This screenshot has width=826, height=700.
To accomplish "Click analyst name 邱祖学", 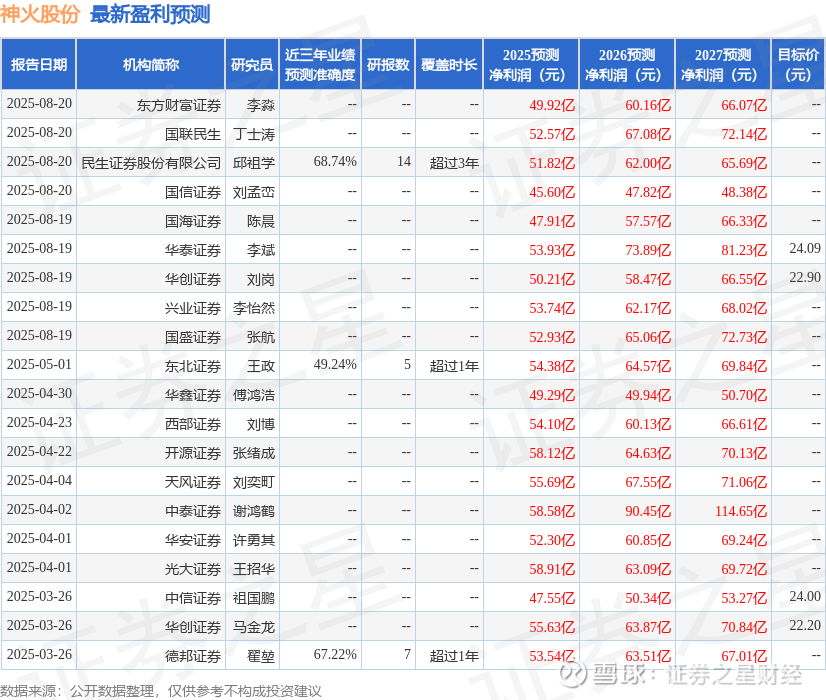I will pyautogui.click(x=254, y=163).
